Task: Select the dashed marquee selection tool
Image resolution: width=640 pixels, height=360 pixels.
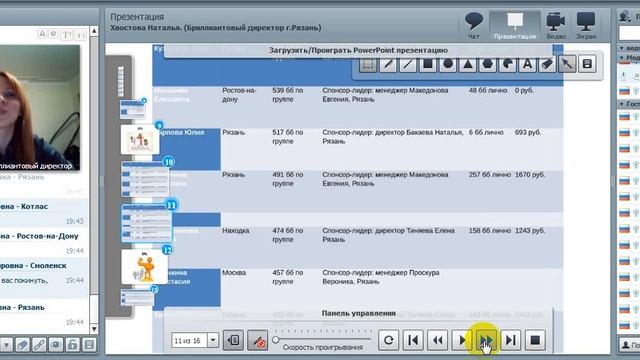Action: pos(368,64)
